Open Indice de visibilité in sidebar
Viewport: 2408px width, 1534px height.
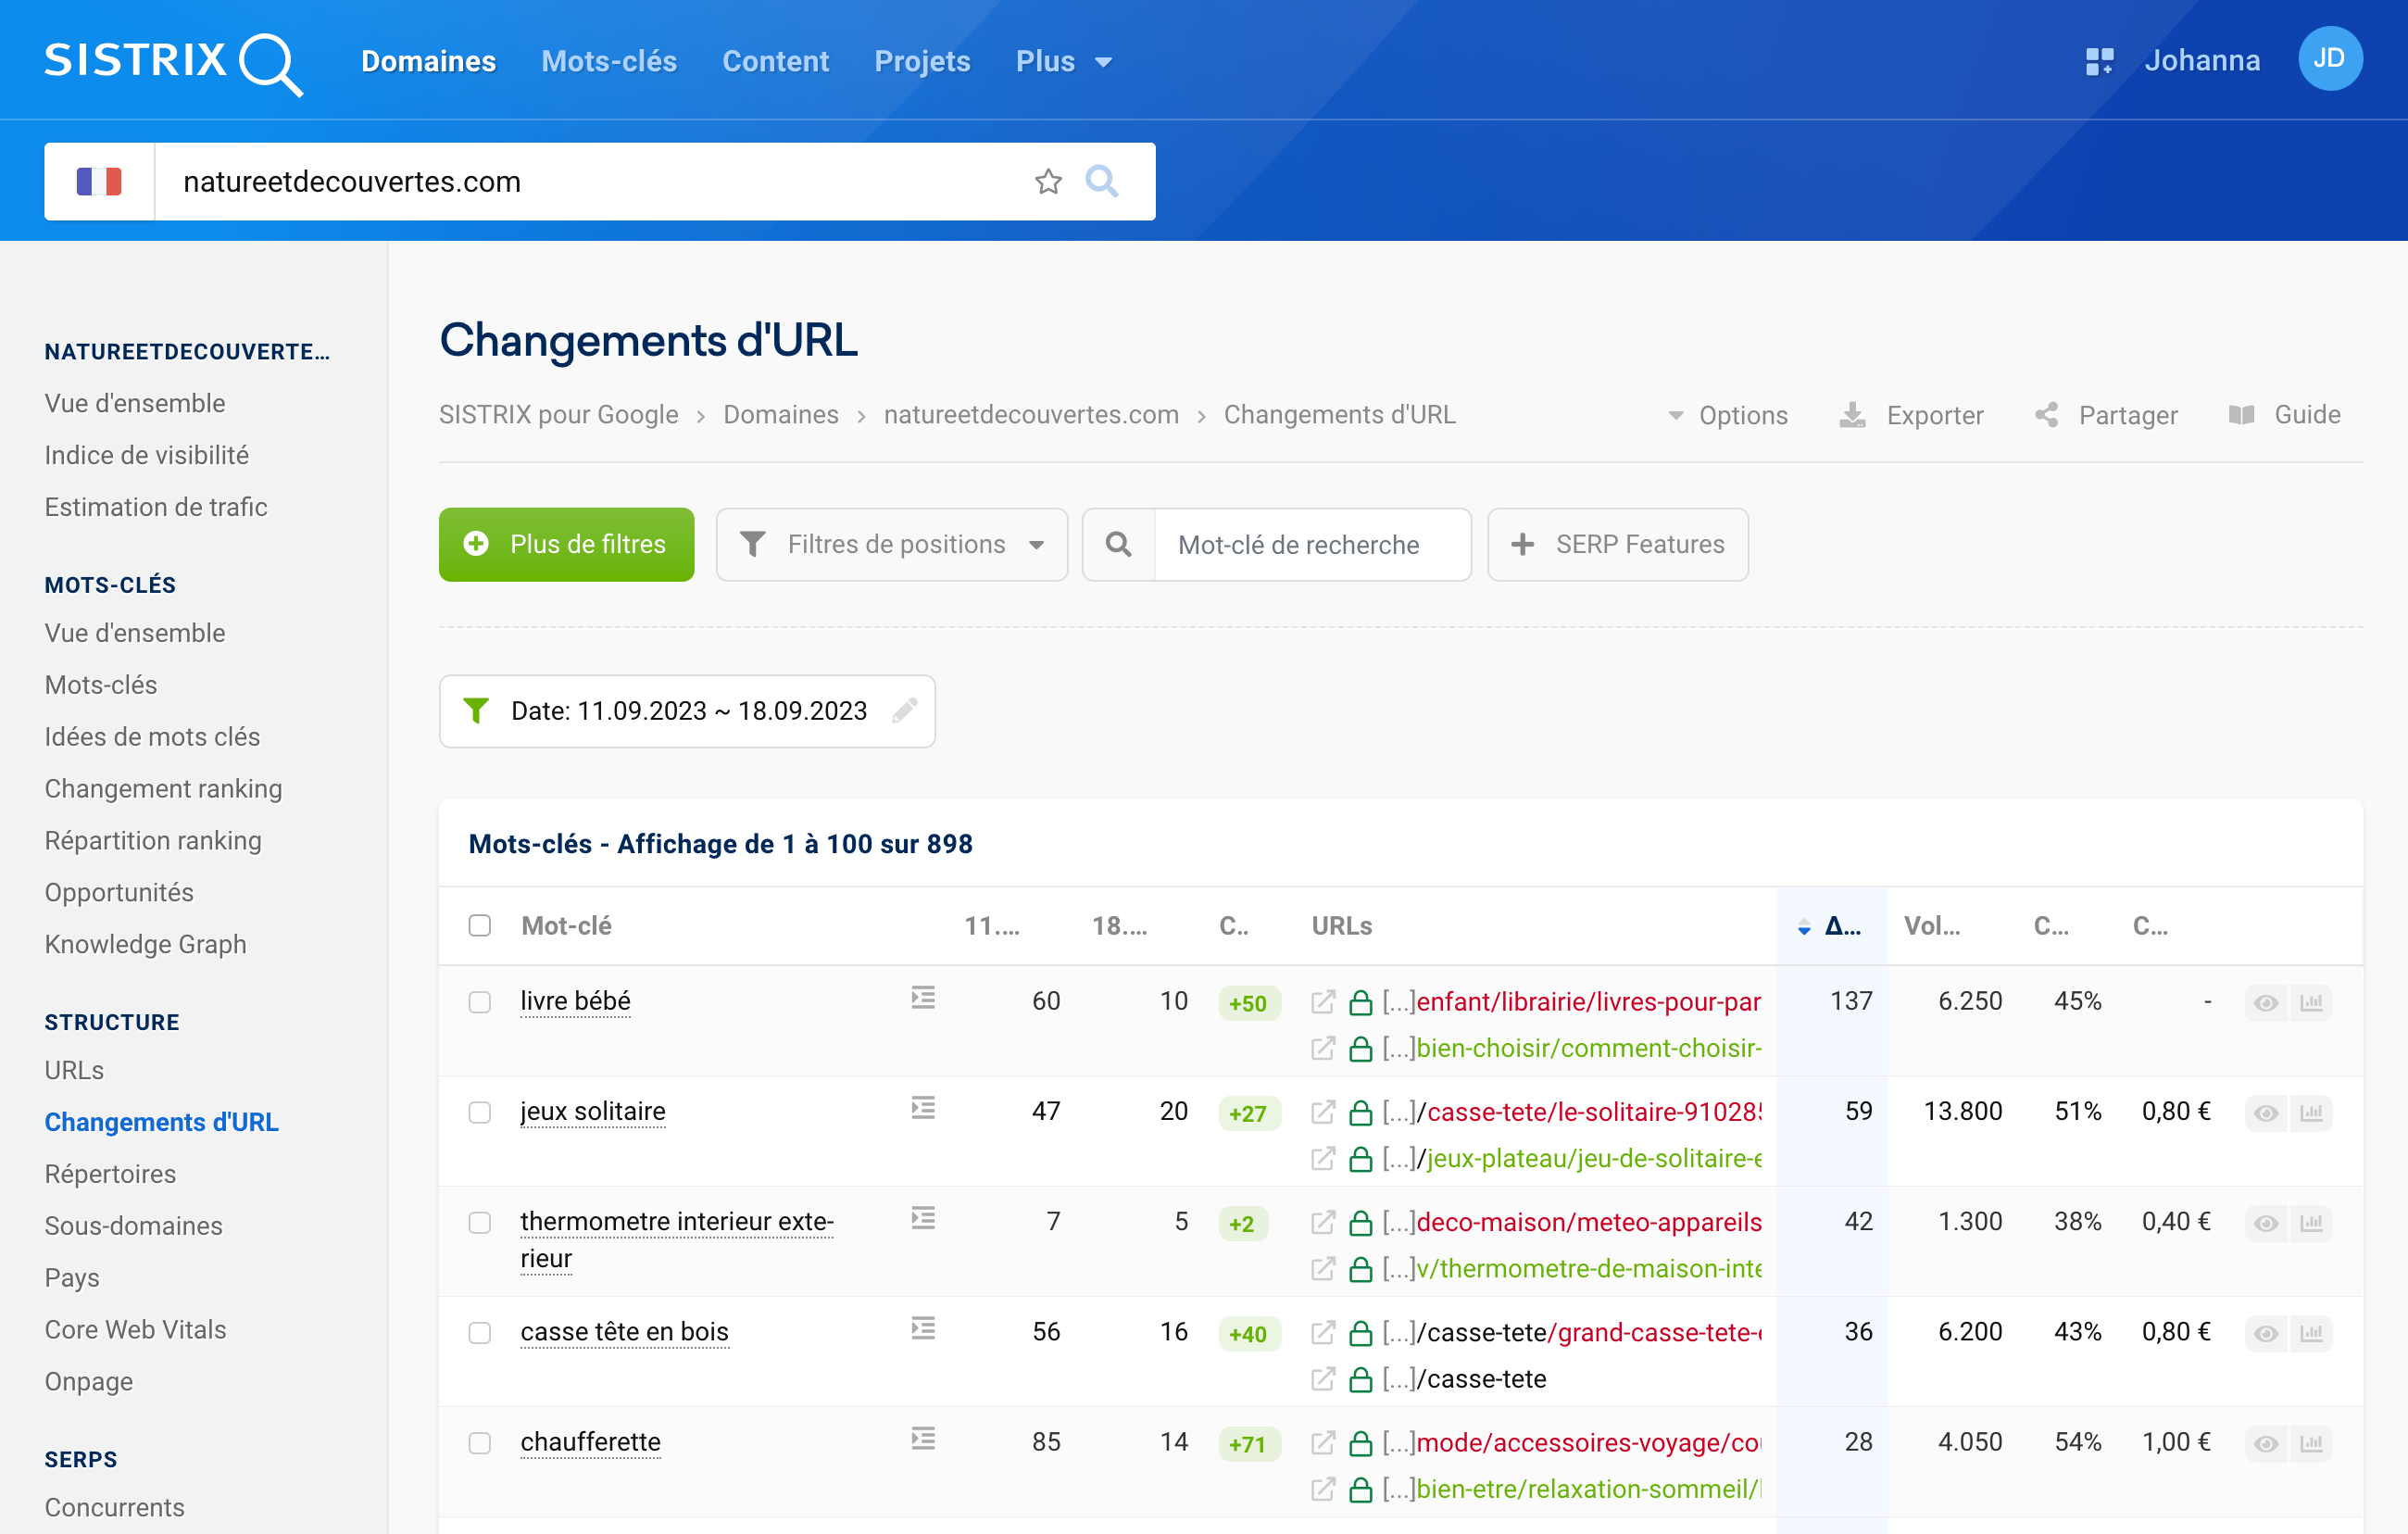146,455
